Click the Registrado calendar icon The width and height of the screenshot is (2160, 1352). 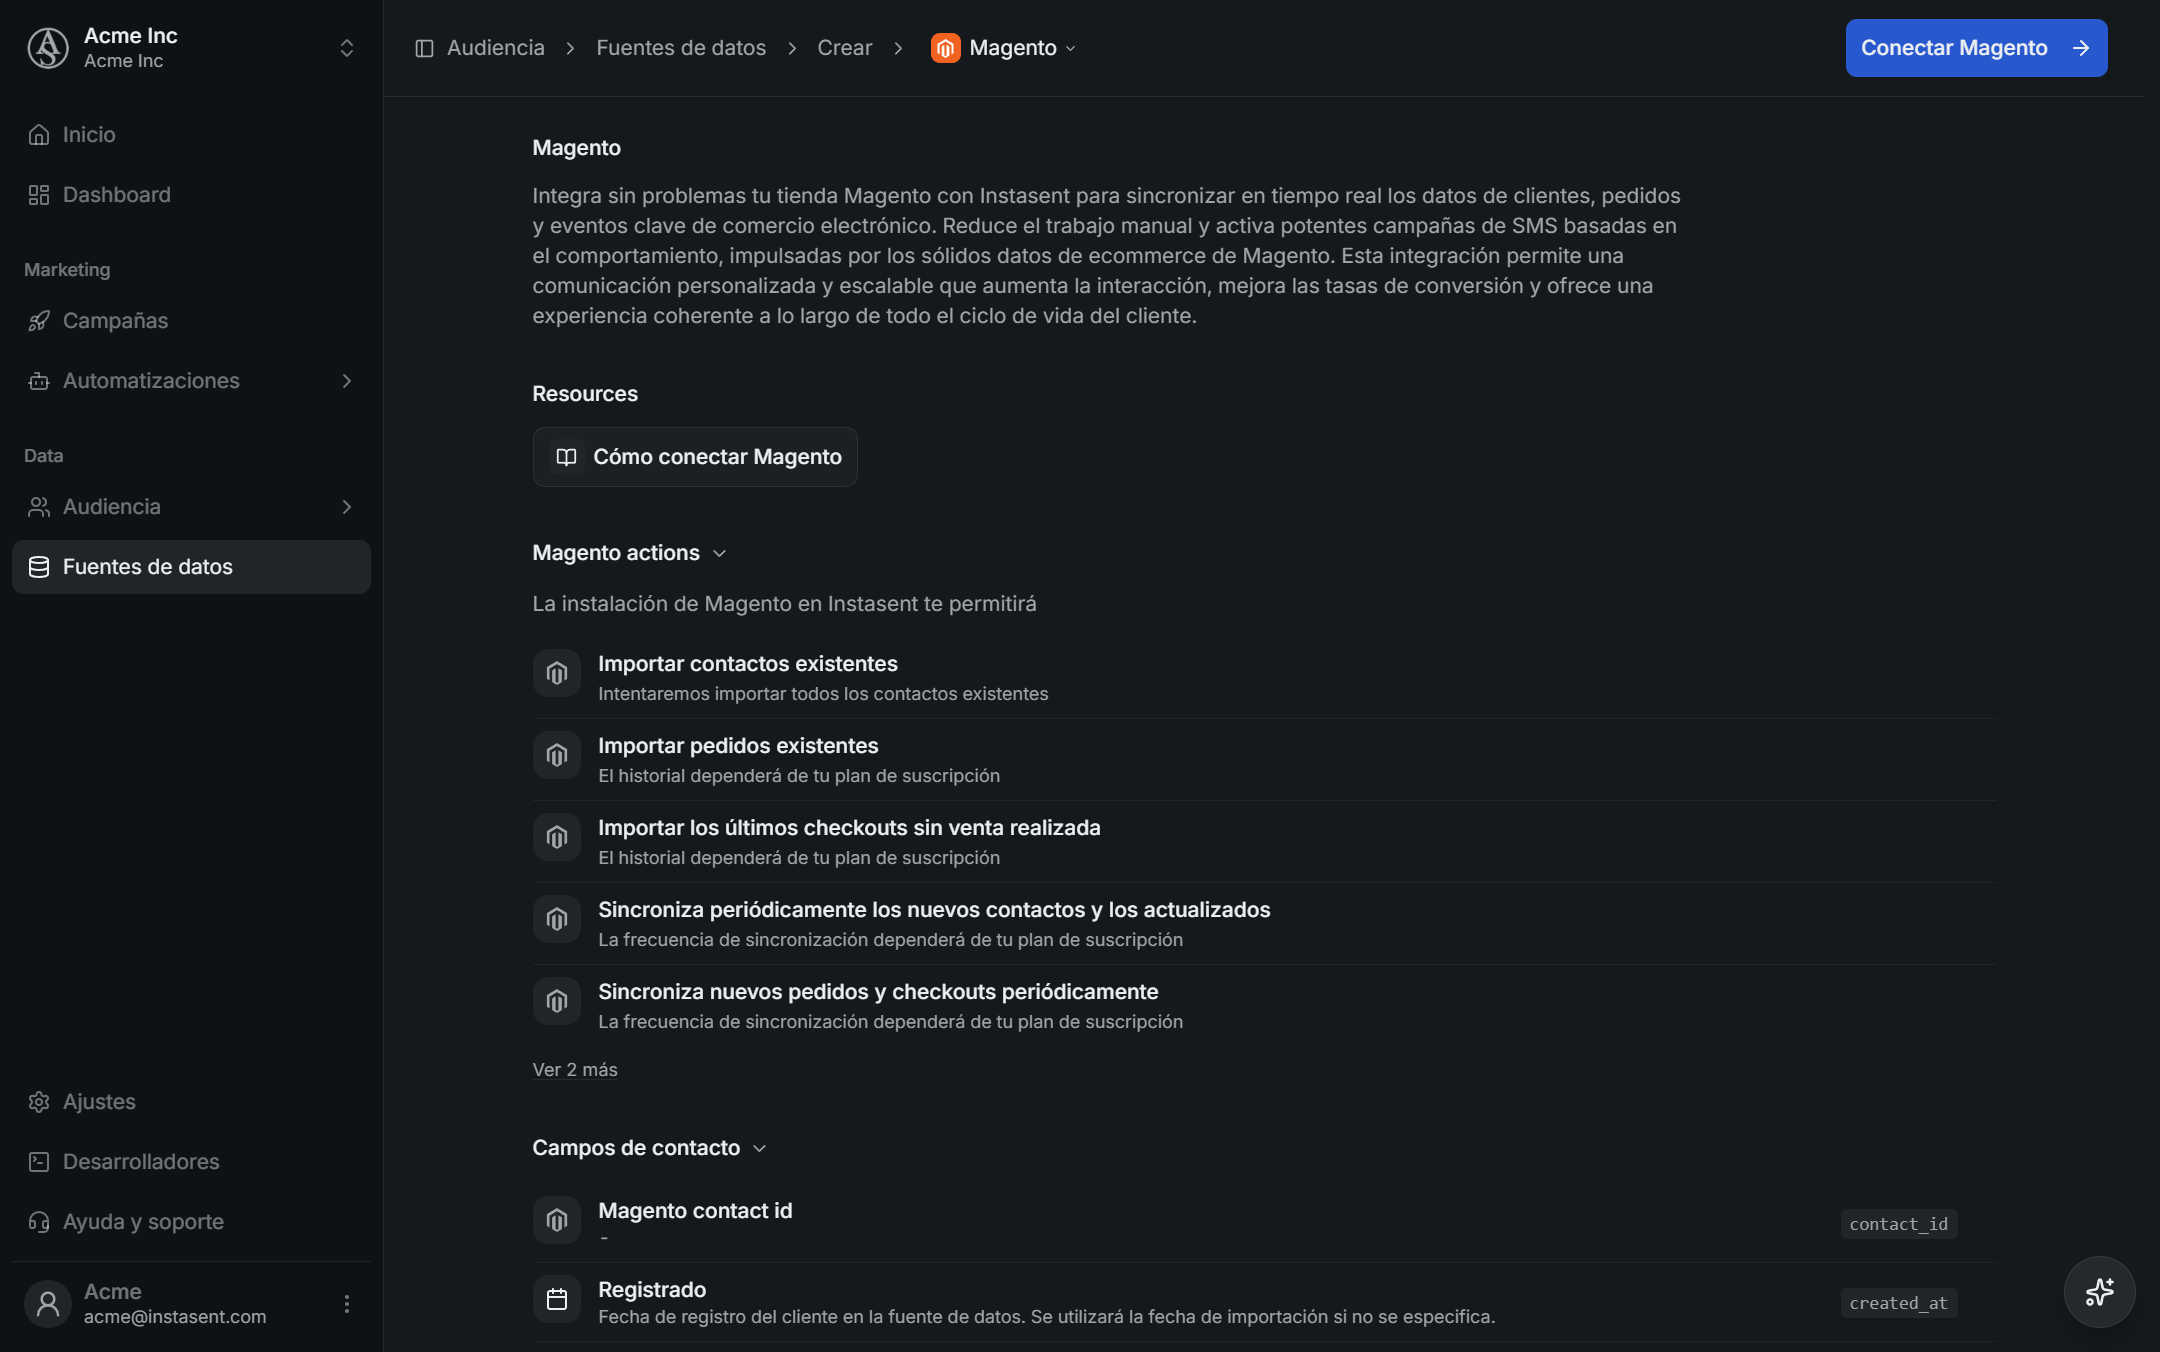point(557,1299)
